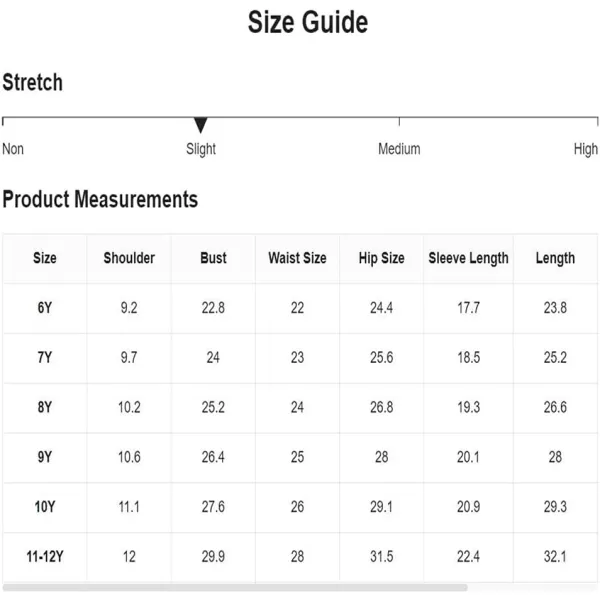Click the black stretch indicator triangle
The image size is (600, 600).
[x=201, y=125]
